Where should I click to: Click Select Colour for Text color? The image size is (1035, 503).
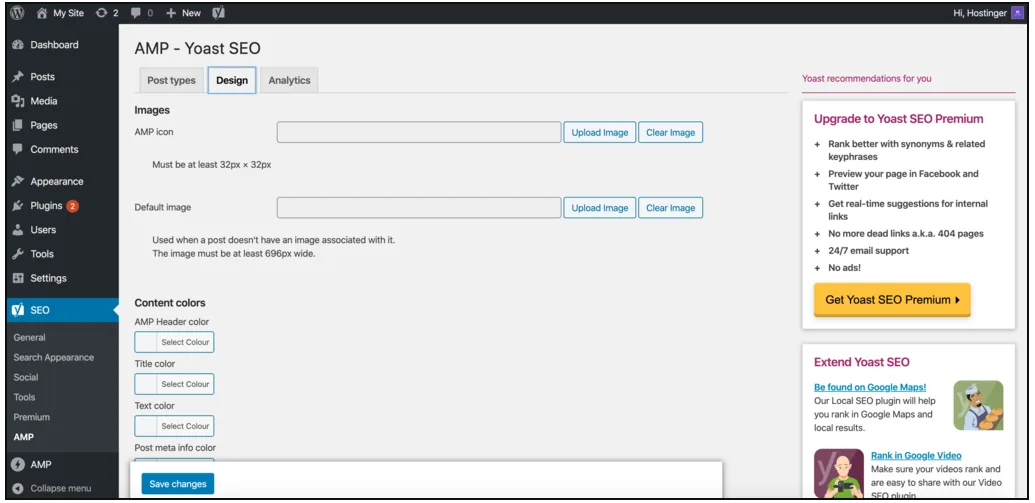tap(185, 426)
